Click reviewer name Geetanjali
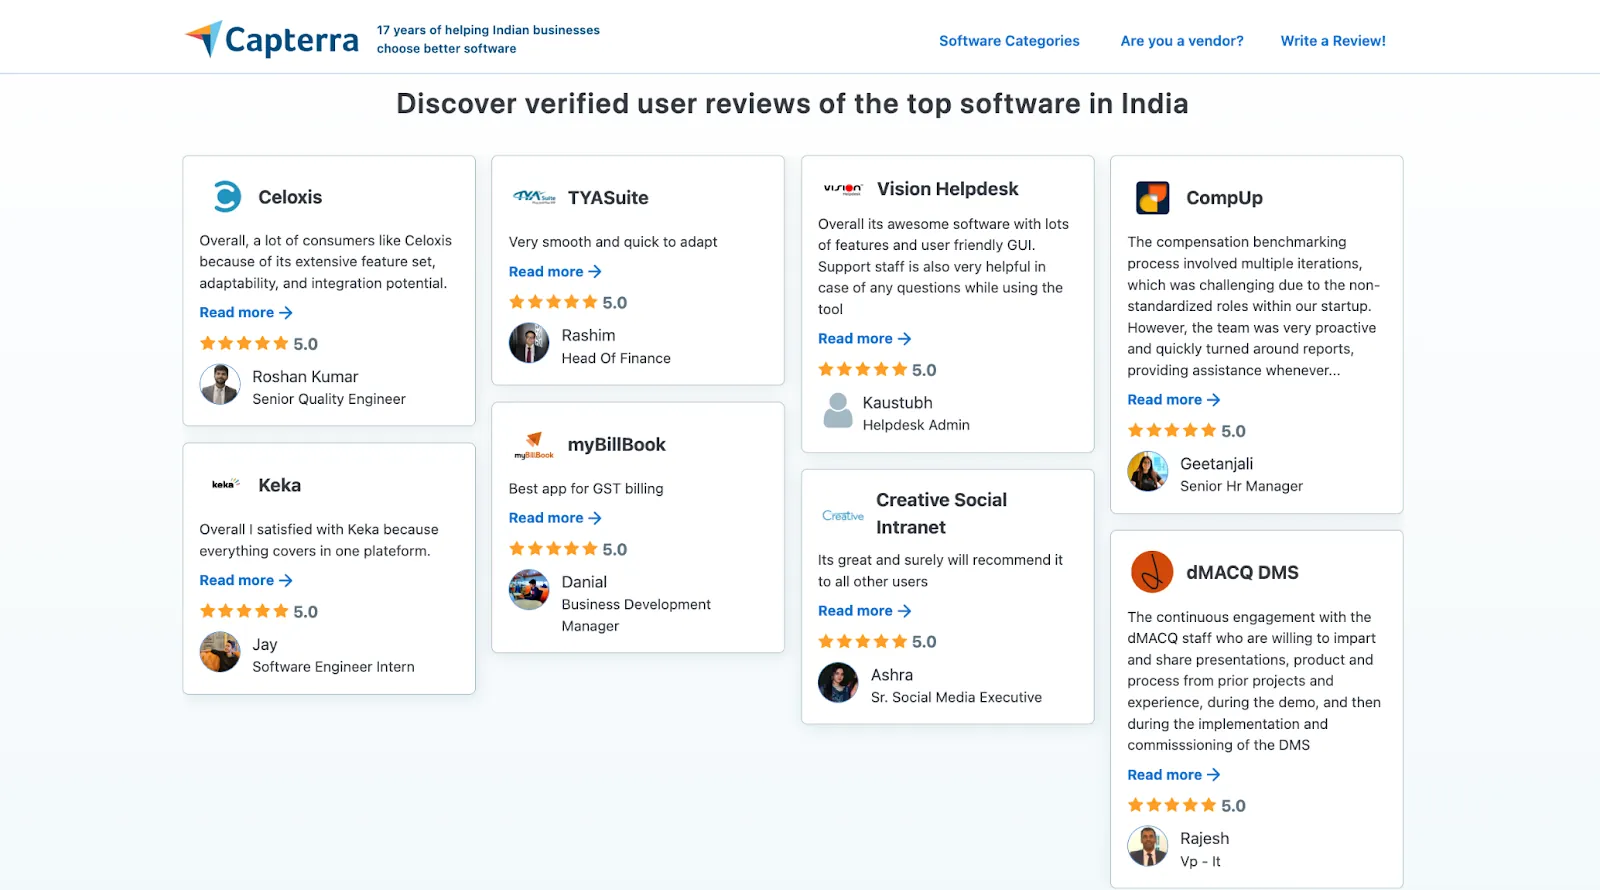The height and width of the screenshot is (890, 1600). click(1216, 464)
